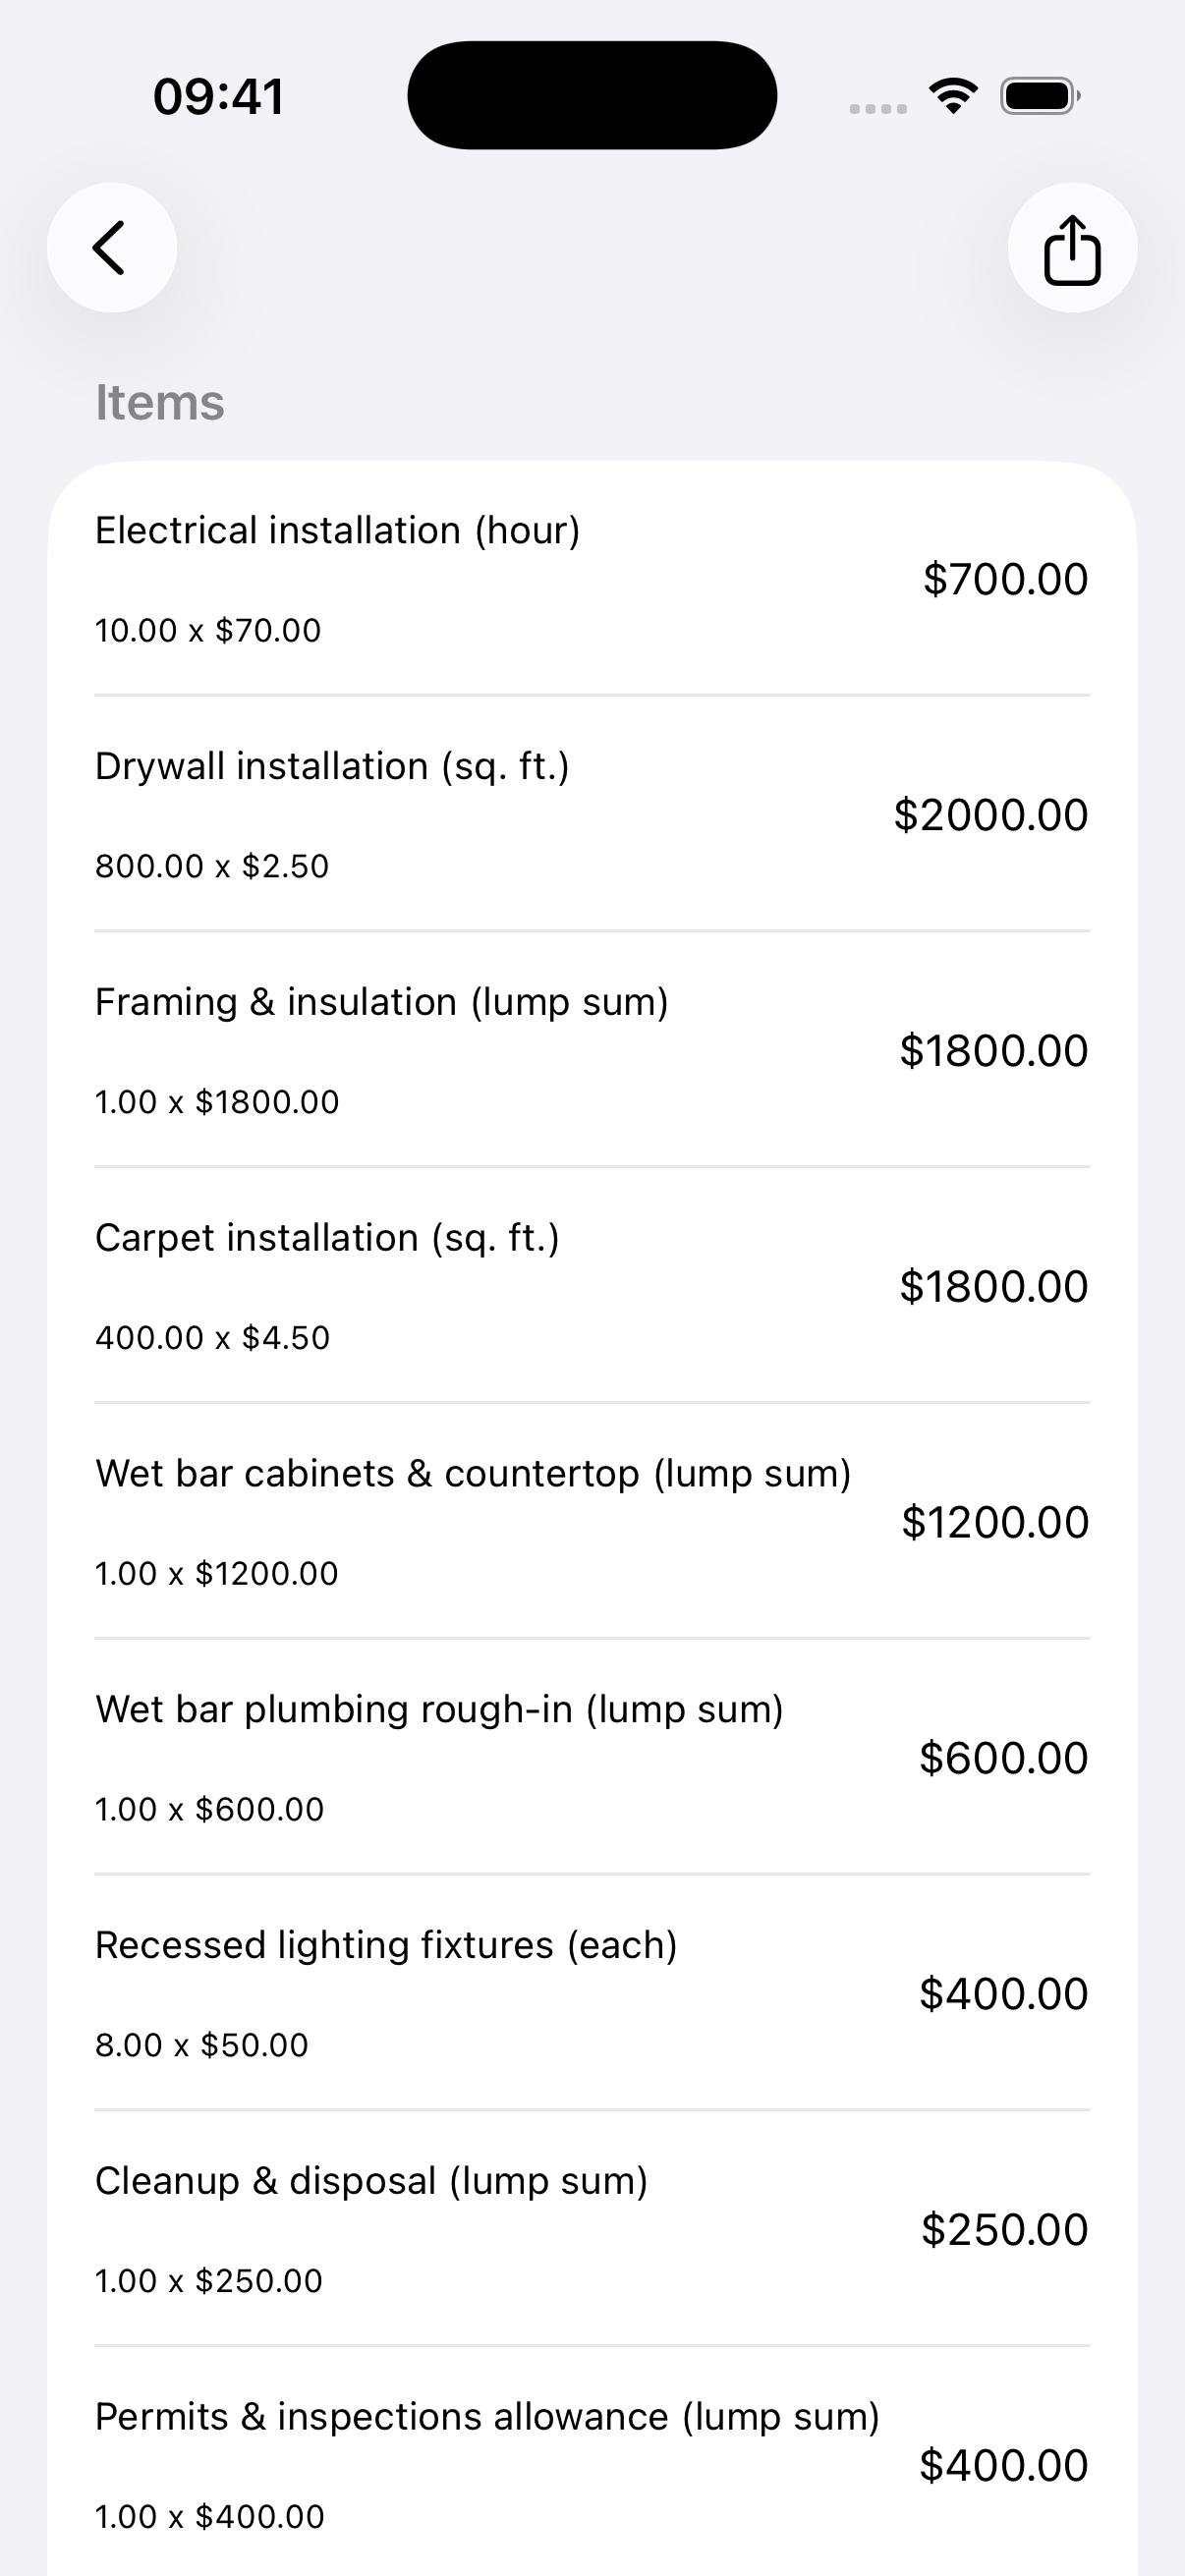Tap the Items section header
The height and width of the screenshot is (2576, 1185).
(x=160, y=402)
